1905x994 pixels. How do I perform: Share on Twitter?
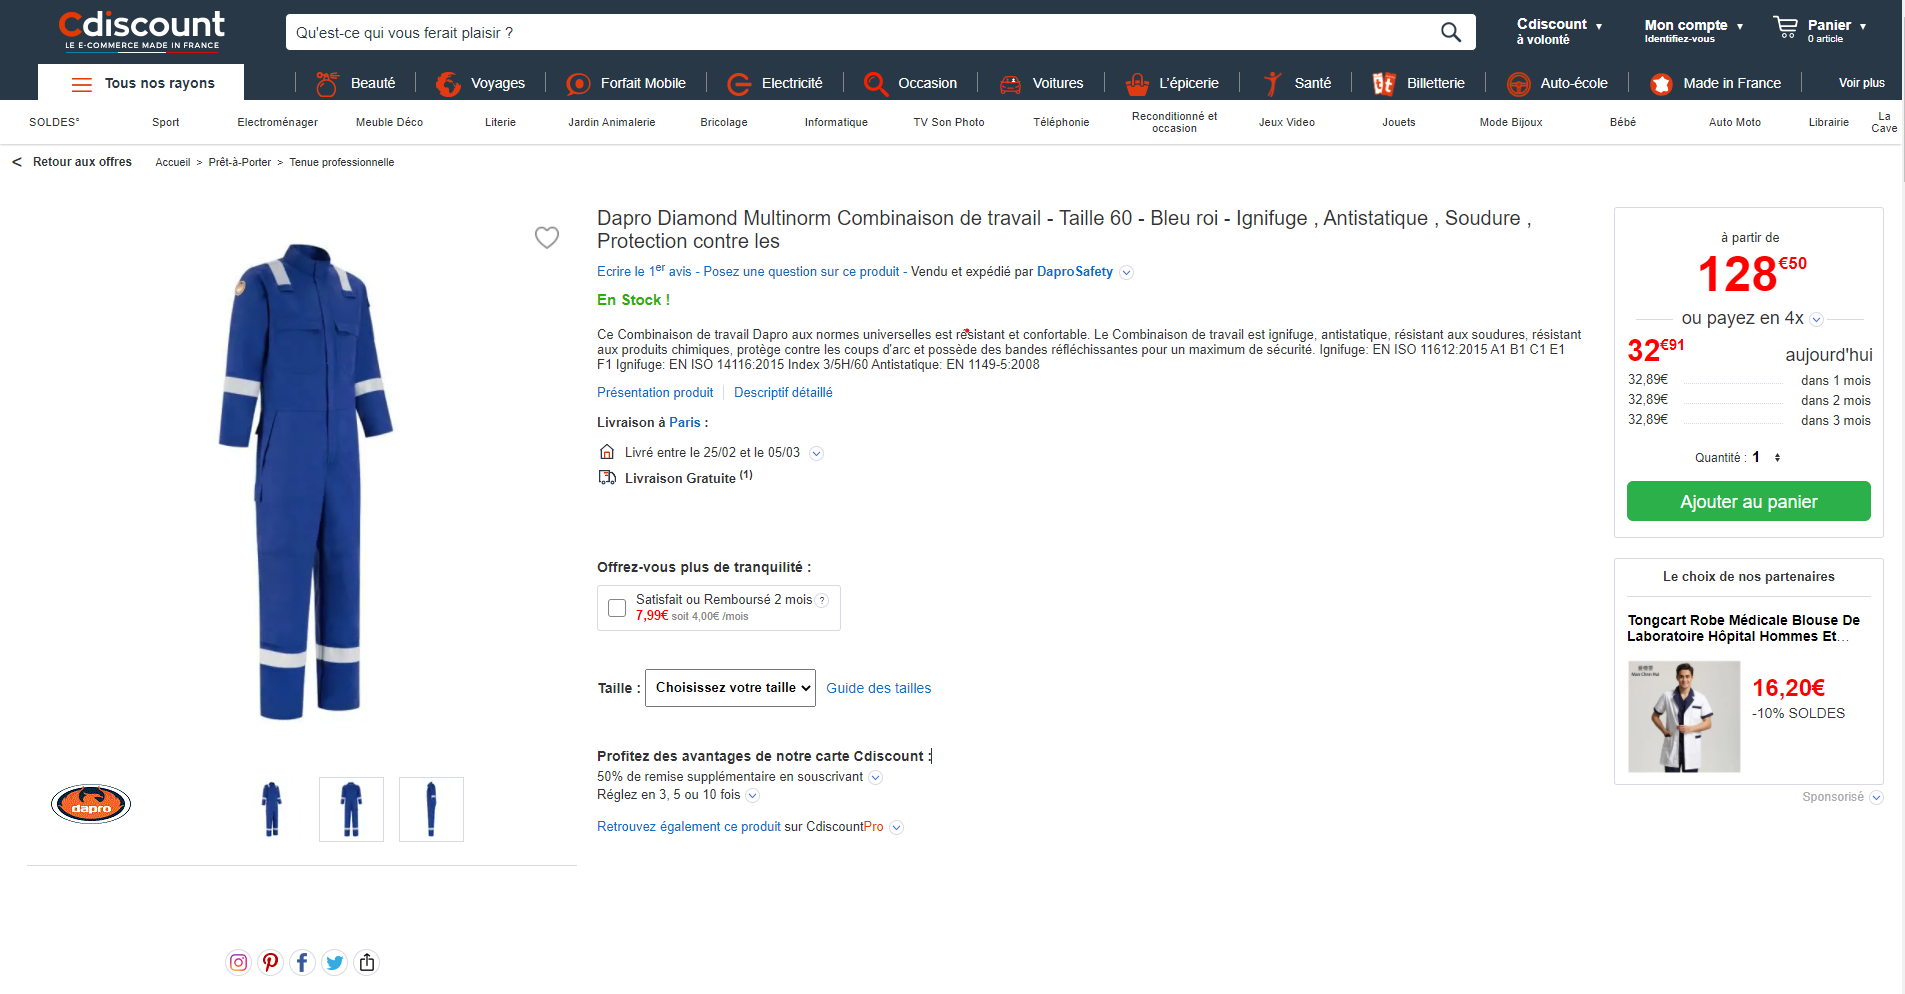[334, 962]
